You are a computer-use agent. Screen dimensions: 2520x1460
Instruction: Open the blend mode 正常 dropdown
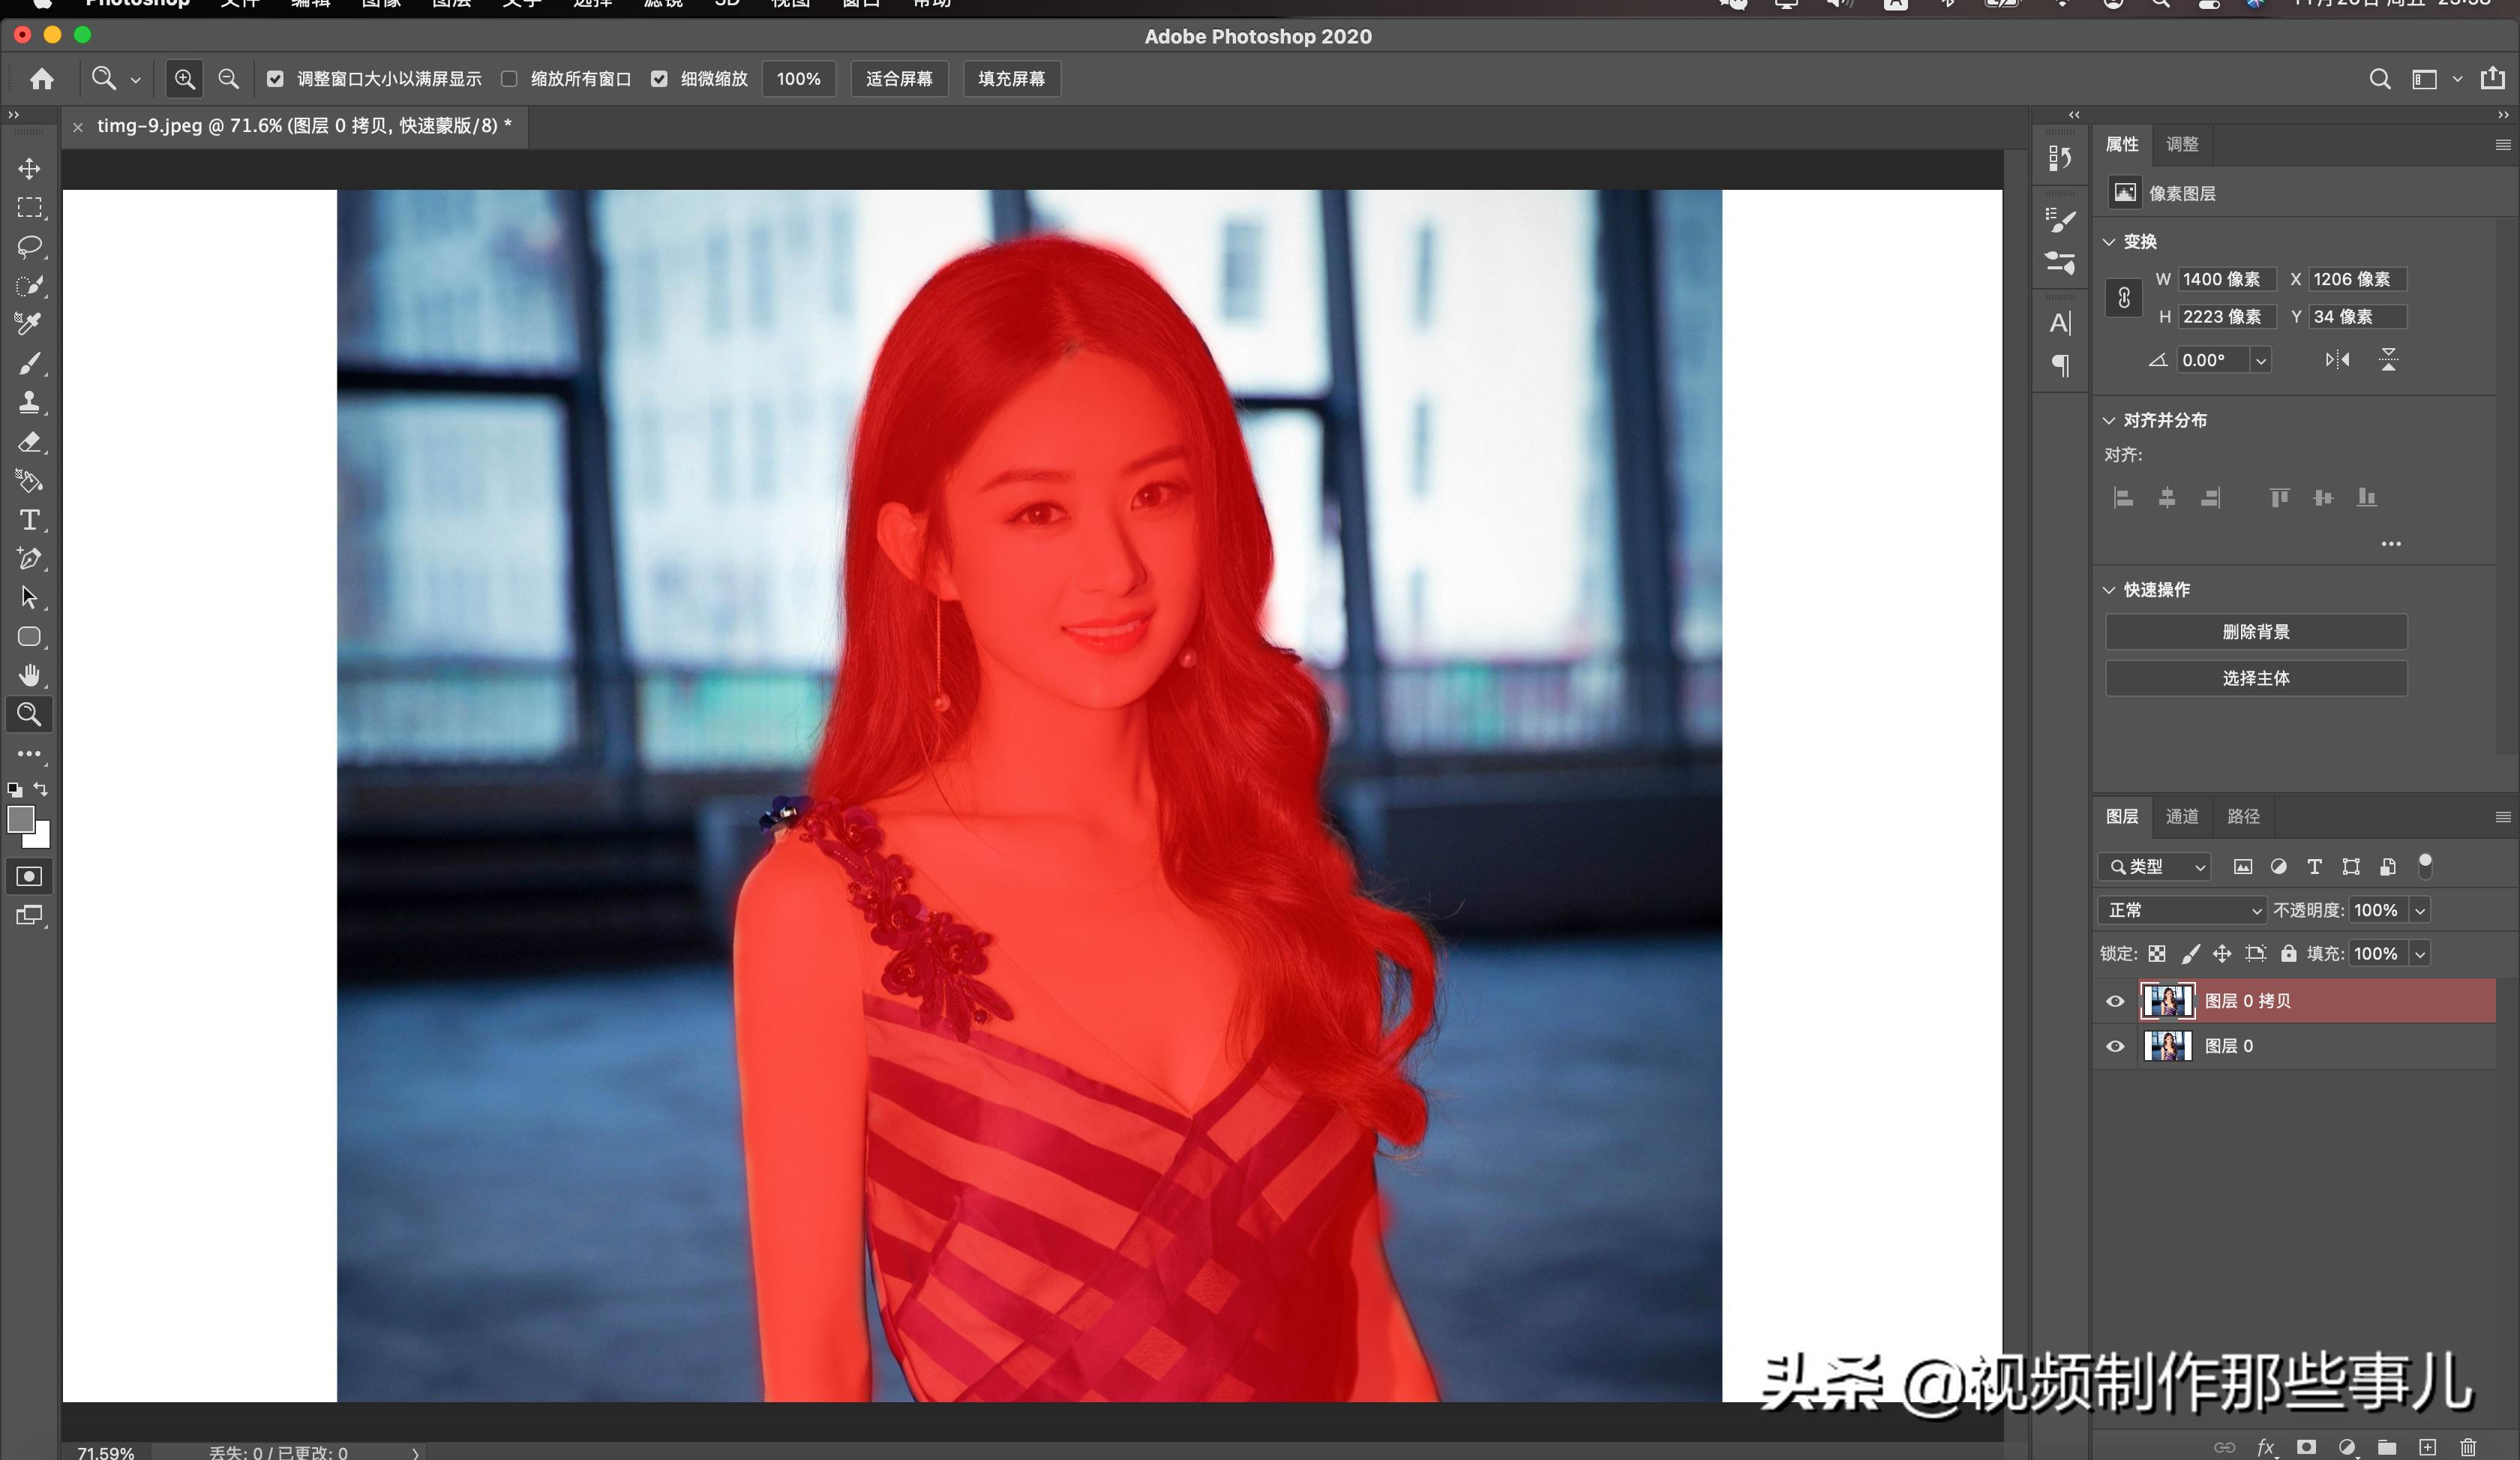point(2180,910)
